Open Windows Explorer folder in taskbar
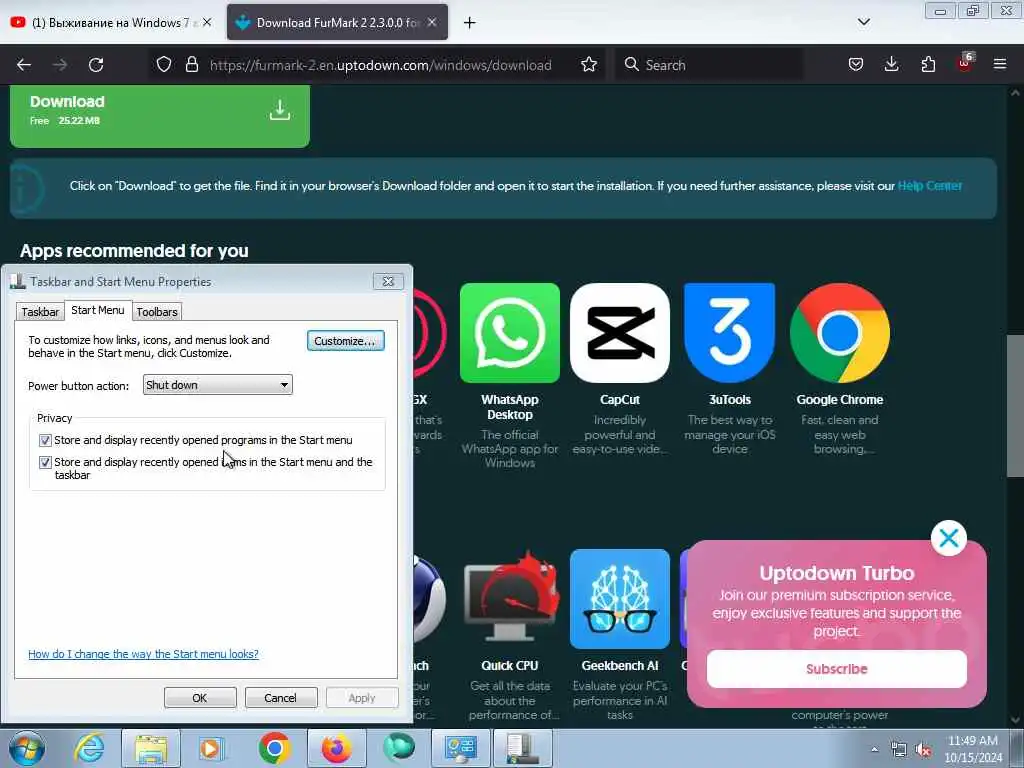Viewport: 1024px width, 768px height. pos(151,748)
